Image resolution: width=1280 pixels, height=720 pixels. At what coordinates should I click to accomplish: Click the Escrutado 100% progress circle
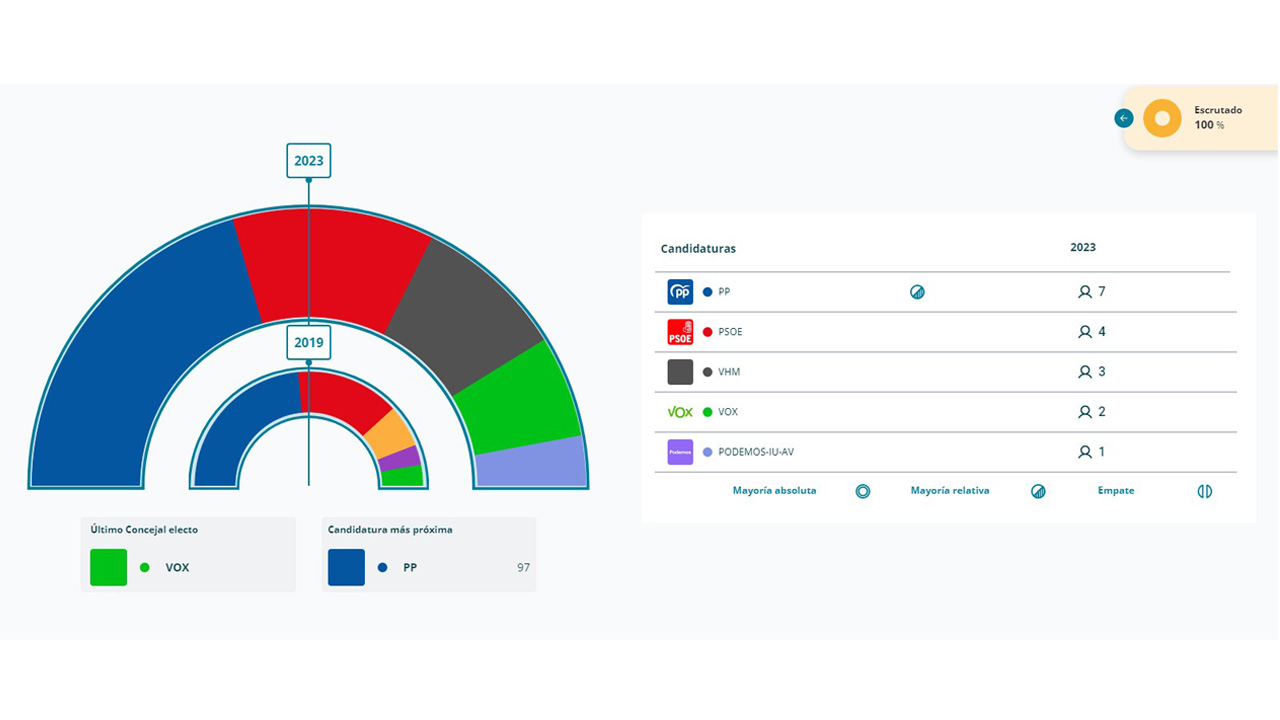point(1162,118)
